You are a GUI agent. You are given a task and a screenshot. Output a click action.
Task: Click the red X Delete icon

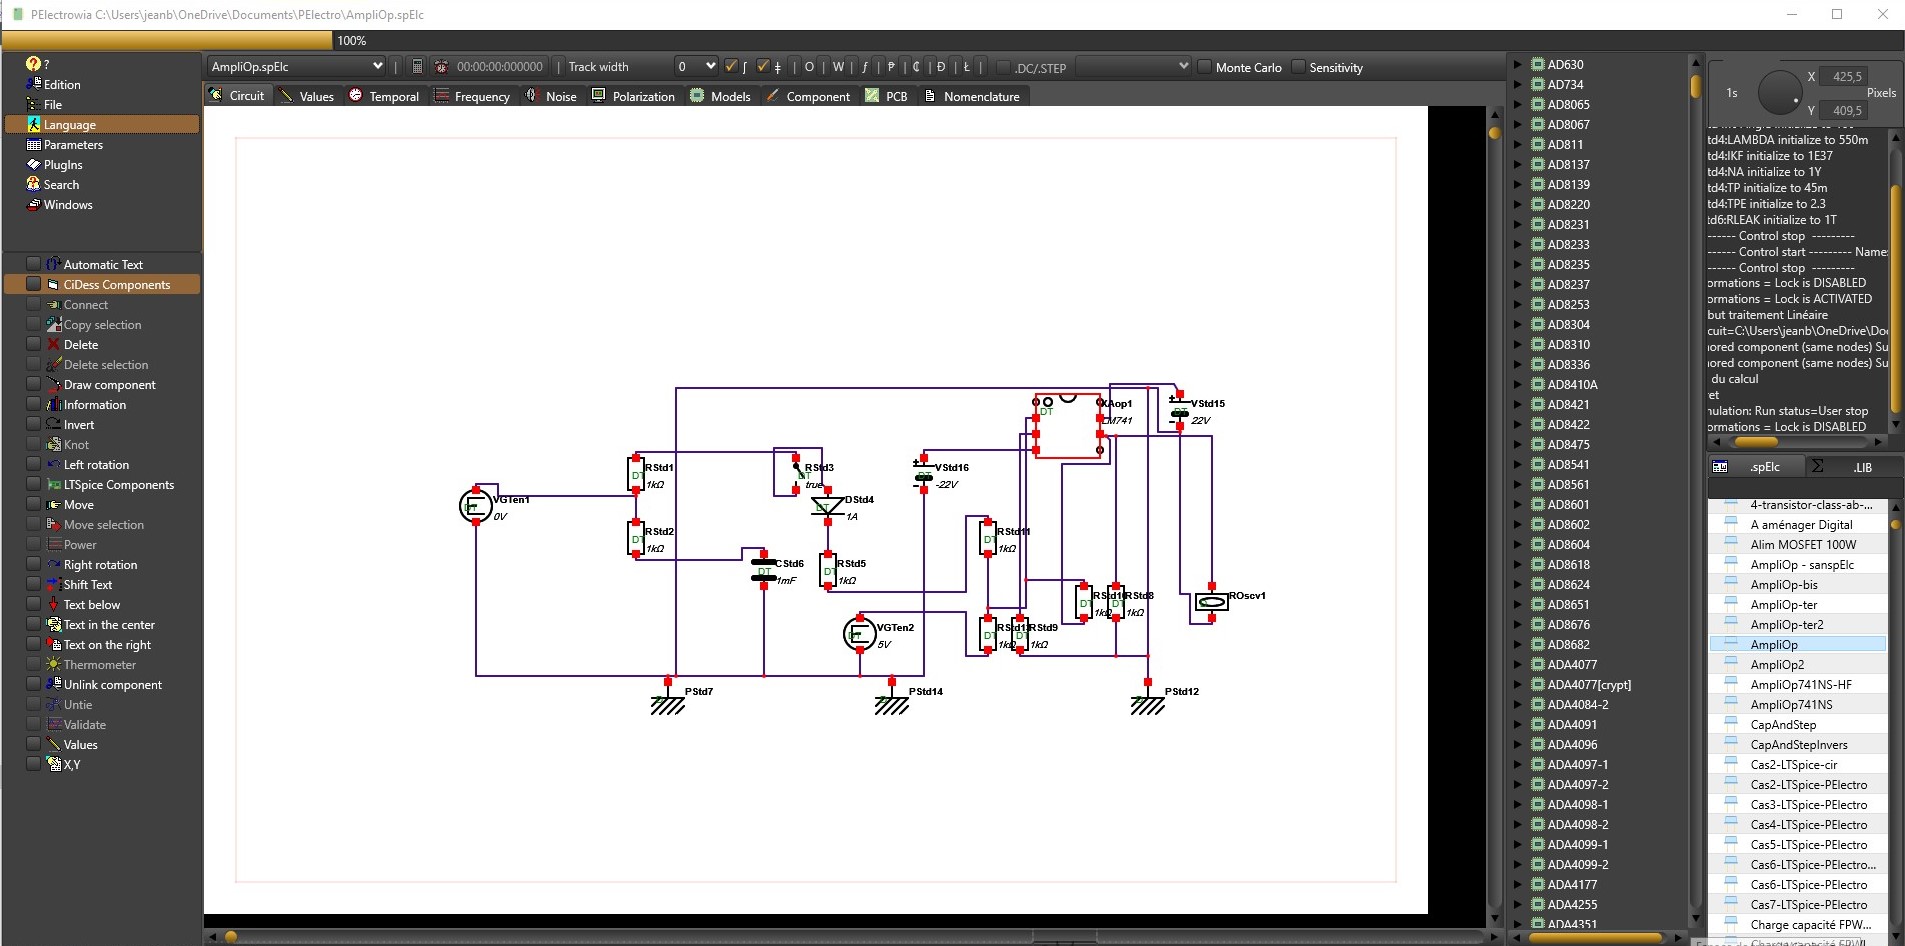[54, 345]
